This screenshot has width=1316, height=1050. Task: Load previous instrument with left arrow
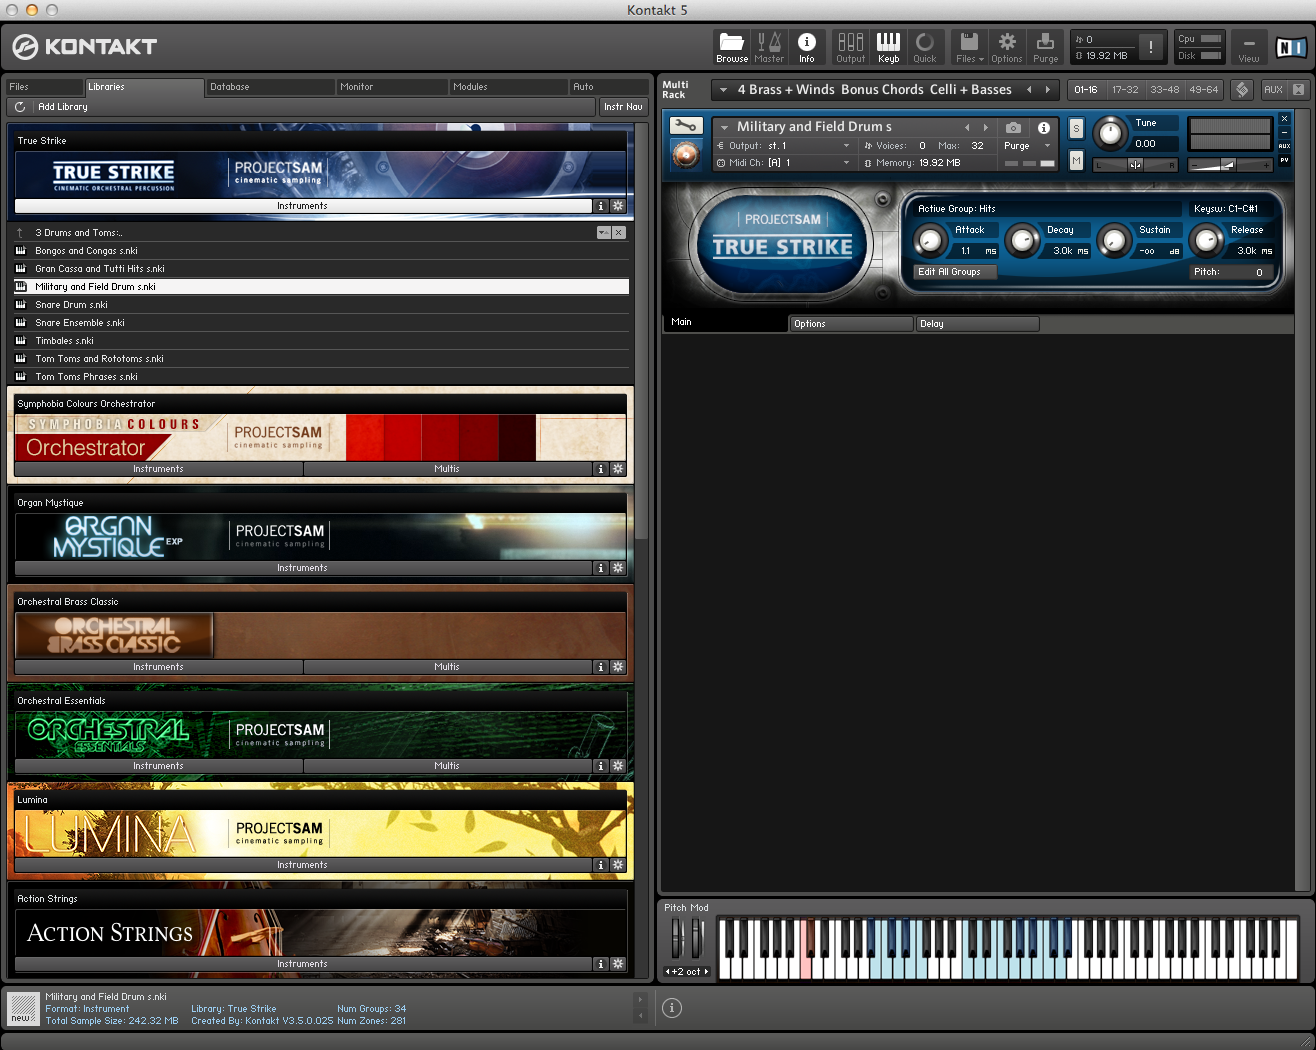point(967,127)
